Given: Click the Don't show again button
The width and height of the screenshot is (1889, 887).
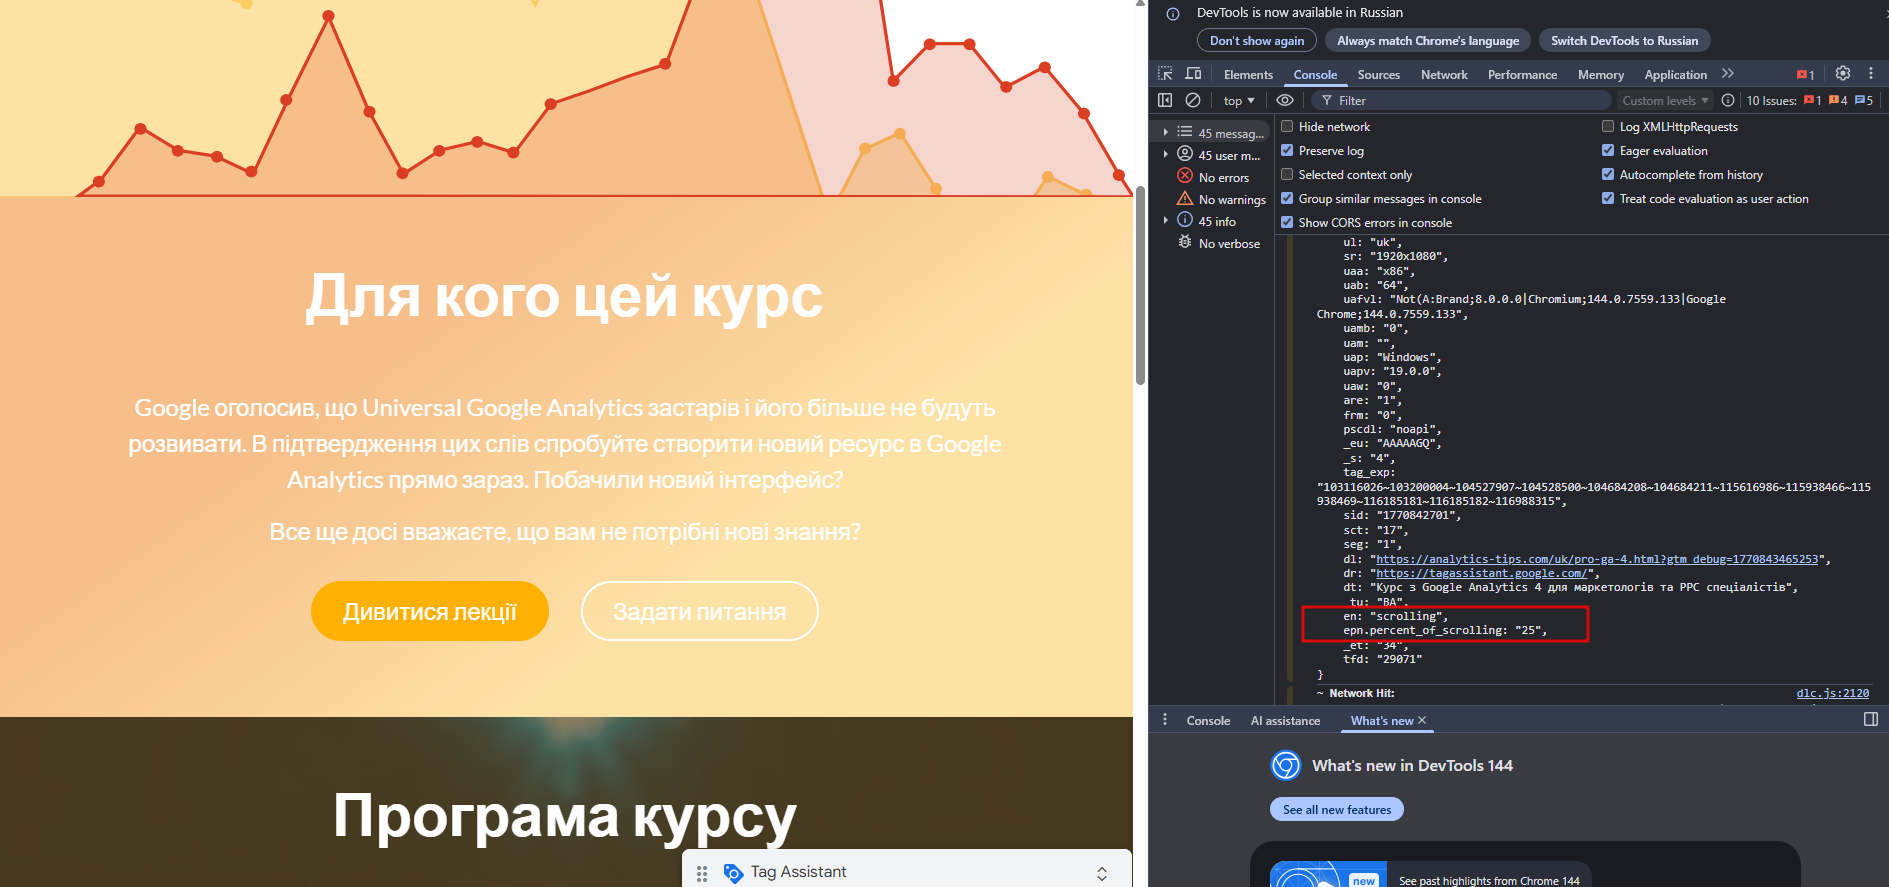Looking at the screenshot, I should 1257,40.
